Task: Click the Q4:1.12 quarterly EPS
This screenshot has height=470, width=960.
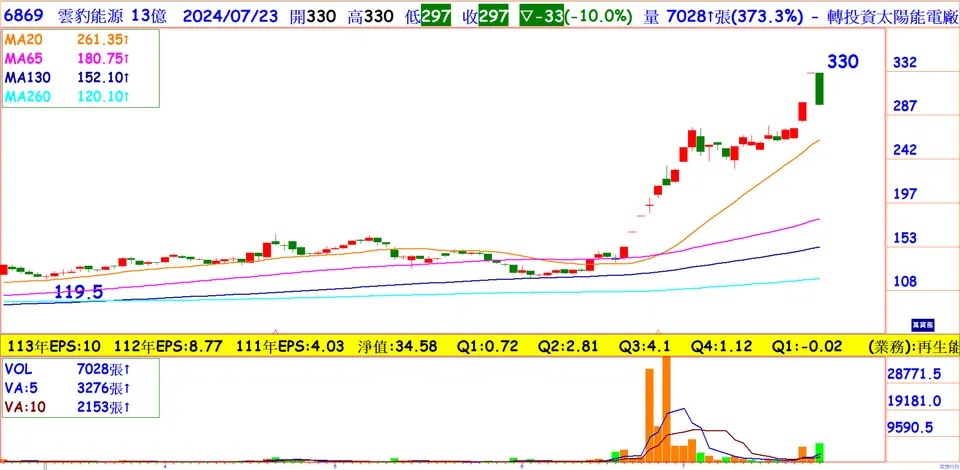Action: pyautogui.click(x=721, y=346)
